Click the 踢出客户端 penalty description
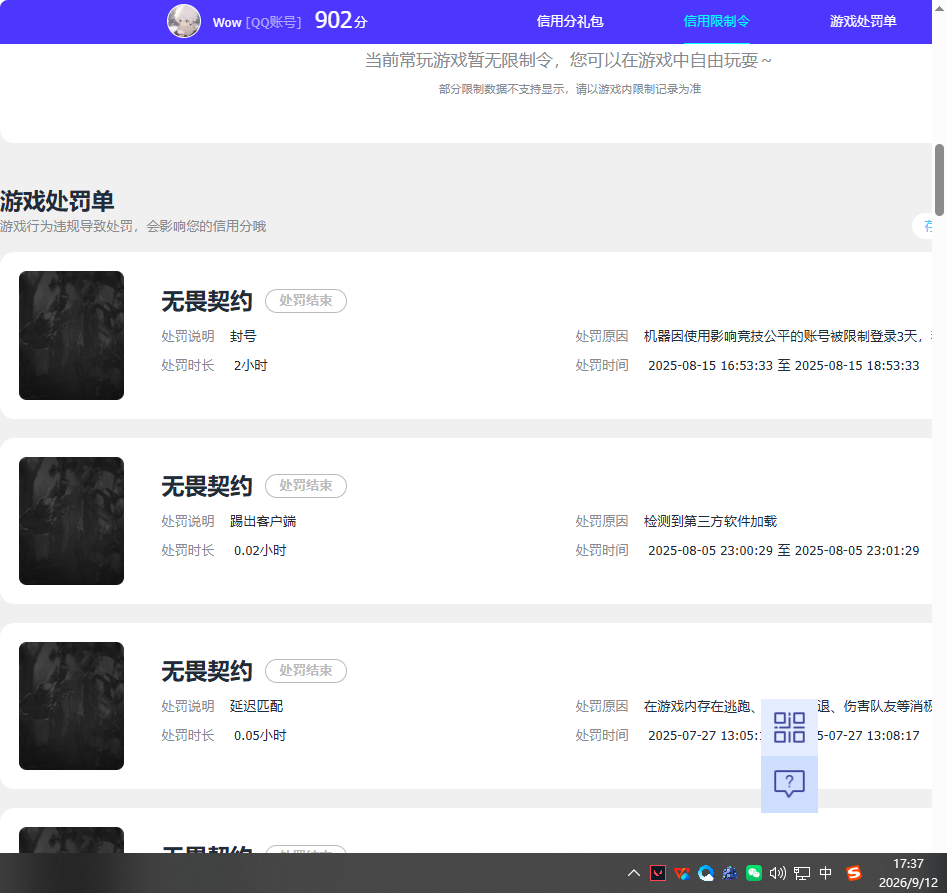This screenshot has width=947, height=893. coord(263,521)
